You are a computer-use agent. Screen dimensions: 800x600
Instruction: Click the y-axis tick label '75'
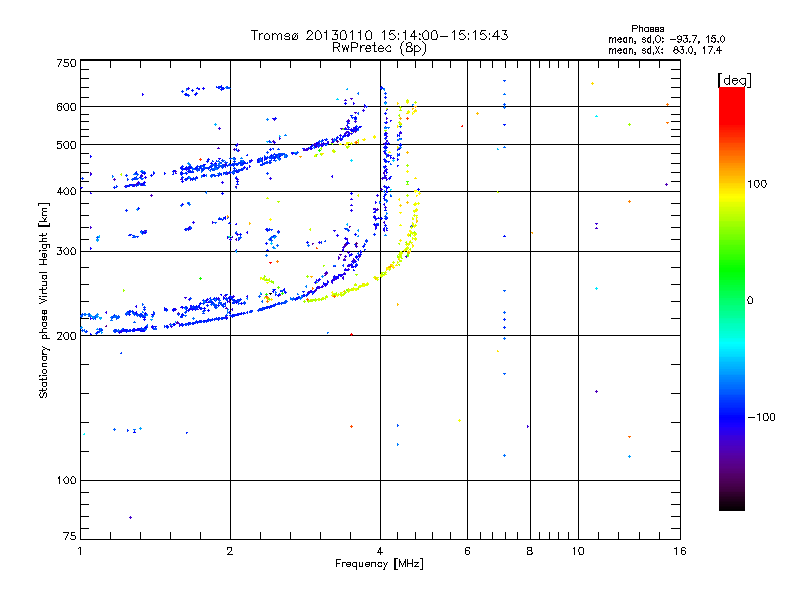click(x=70, y=536)
